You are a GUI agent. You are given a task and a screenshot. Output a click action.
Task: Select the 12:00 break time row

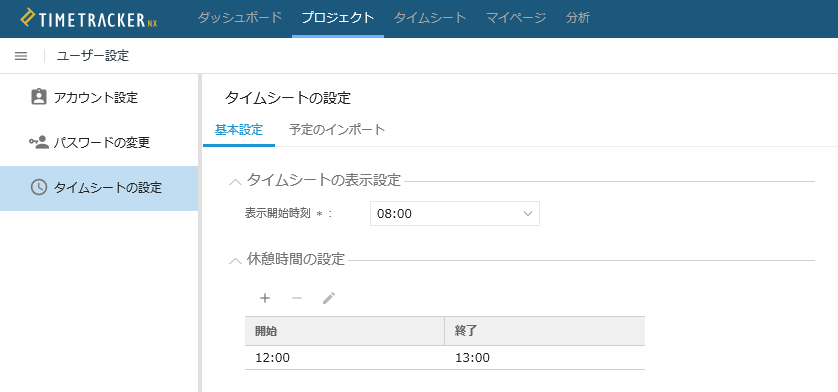click(x=445, y=358)
